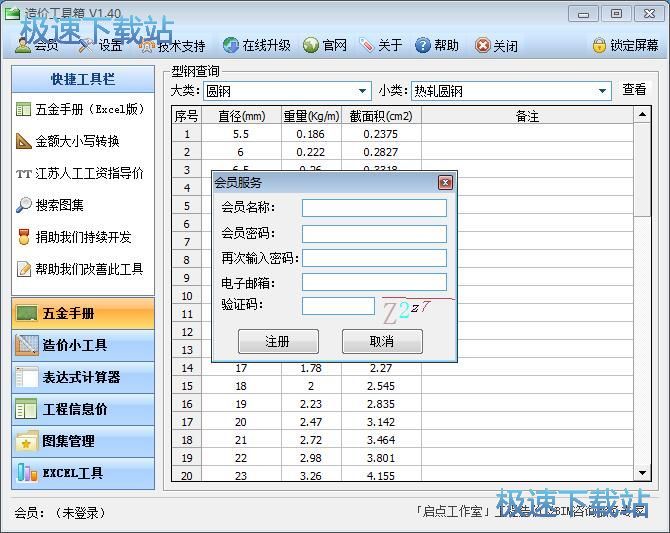This screenshot has height=533, width=670.
Task: Select row 15 diameter 18 cell
Action: click(241, 386)
